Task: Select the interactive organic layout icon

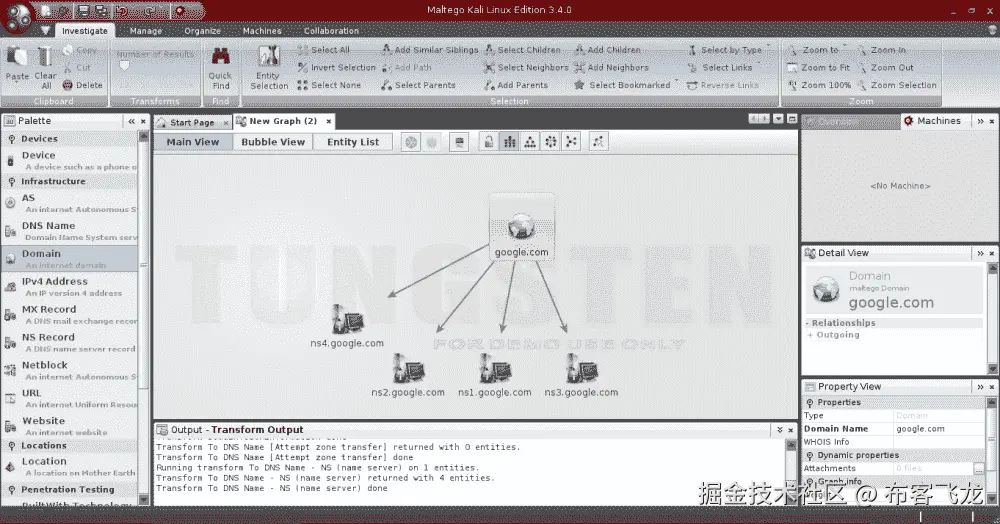Action: coord(598,142)
